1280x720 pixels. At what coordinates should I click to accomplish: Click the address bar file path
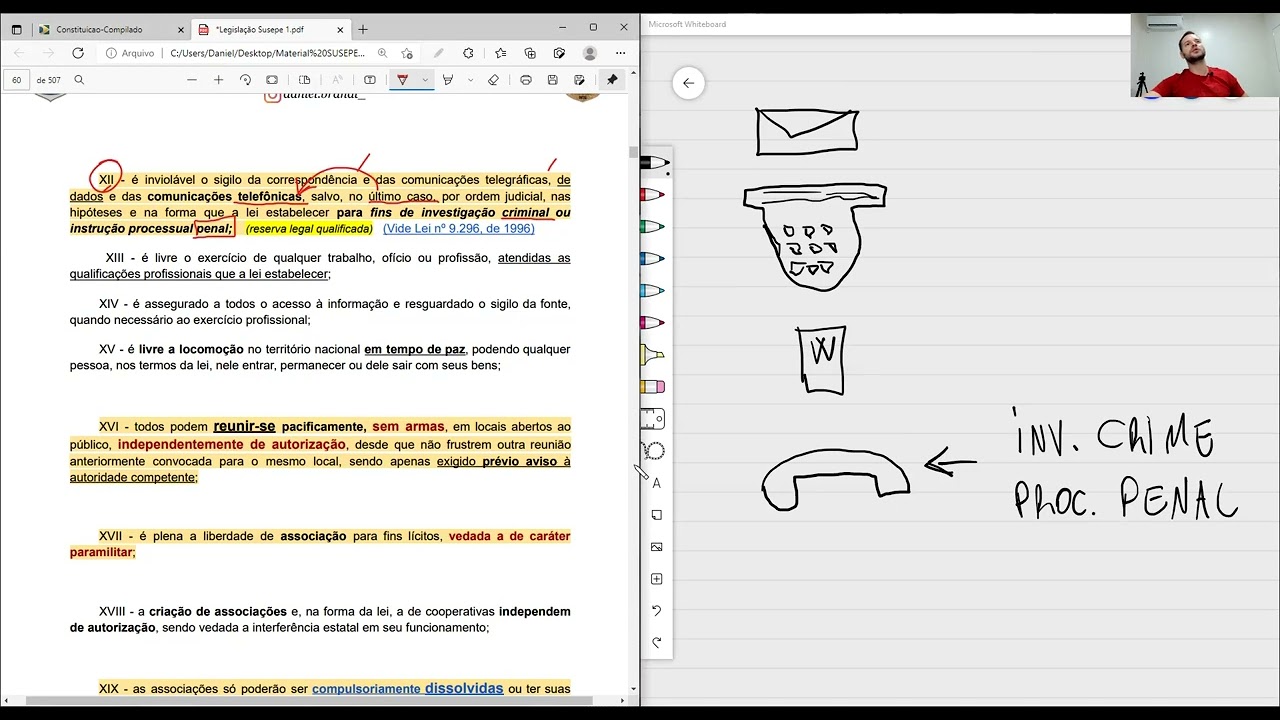pyautogui.click(x=267, y=53)
